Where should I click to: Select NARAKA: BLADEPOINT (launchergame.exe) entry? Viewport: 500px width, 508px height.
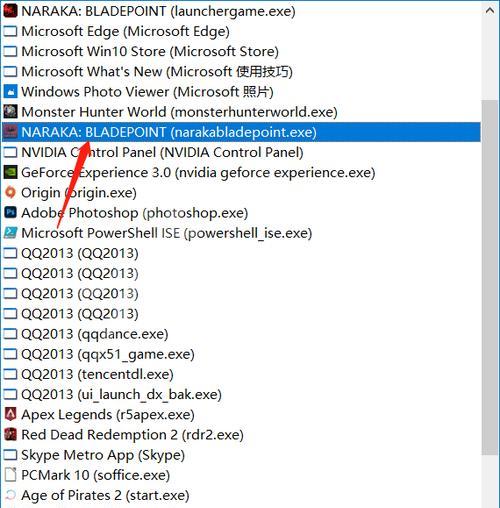tap(241, 11)
